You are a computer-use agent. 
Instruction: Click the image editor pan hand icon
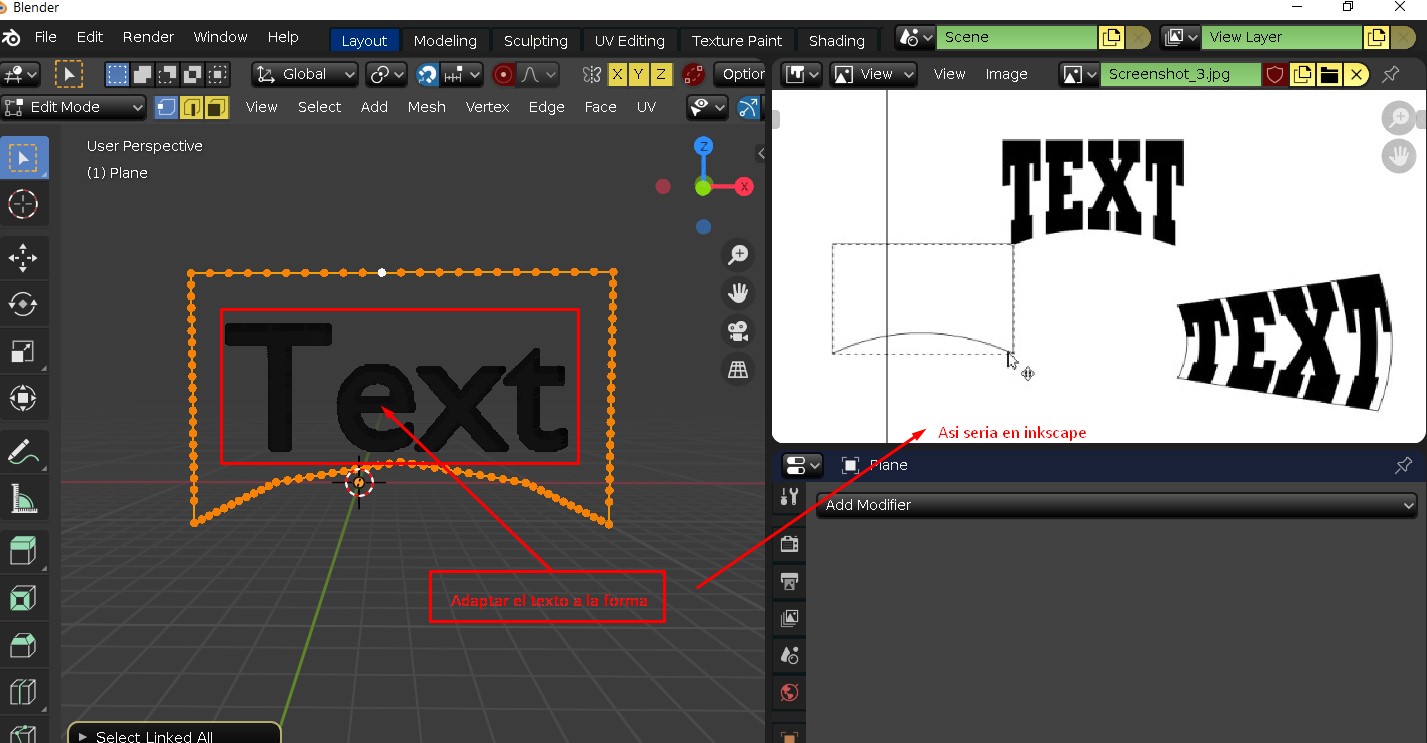click(x=1398, y=156)
